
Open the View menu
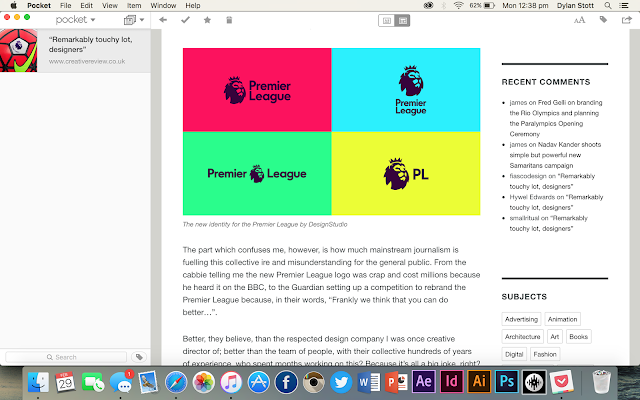point(109,5)
